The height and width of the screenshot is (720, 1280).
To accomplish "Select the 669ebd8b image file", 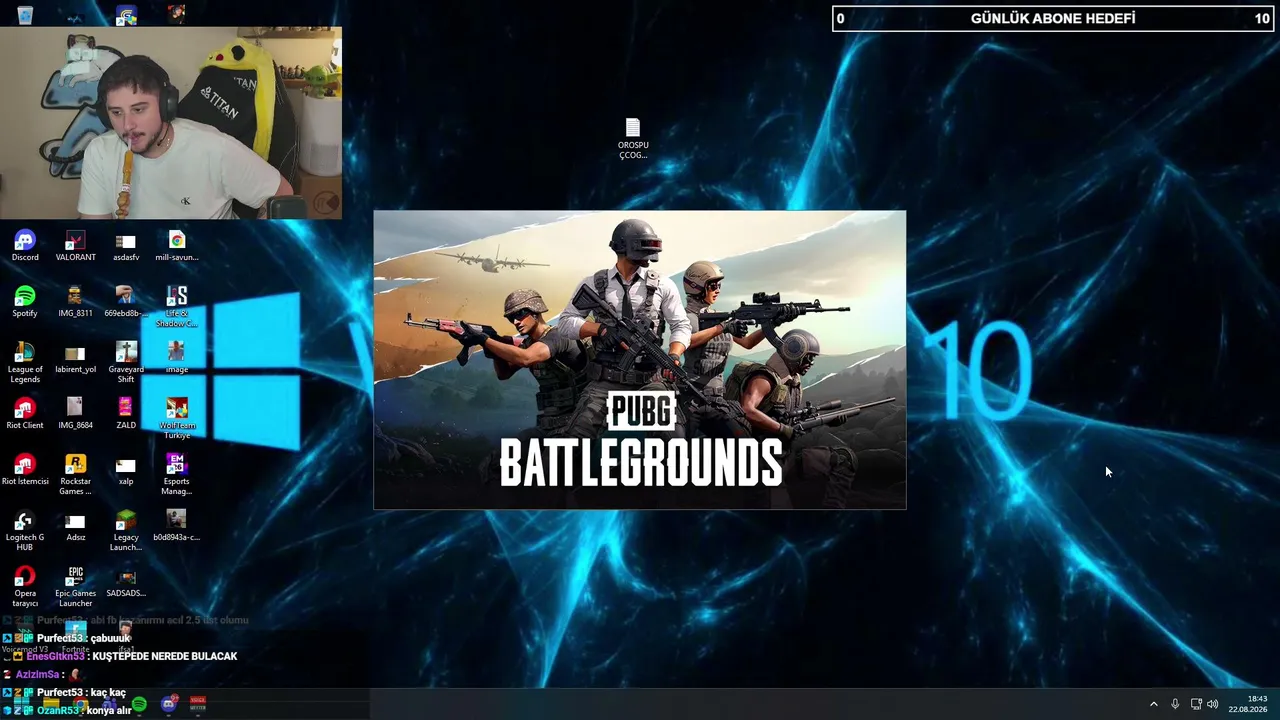I will pyautogui.click(x=126, y=302).
